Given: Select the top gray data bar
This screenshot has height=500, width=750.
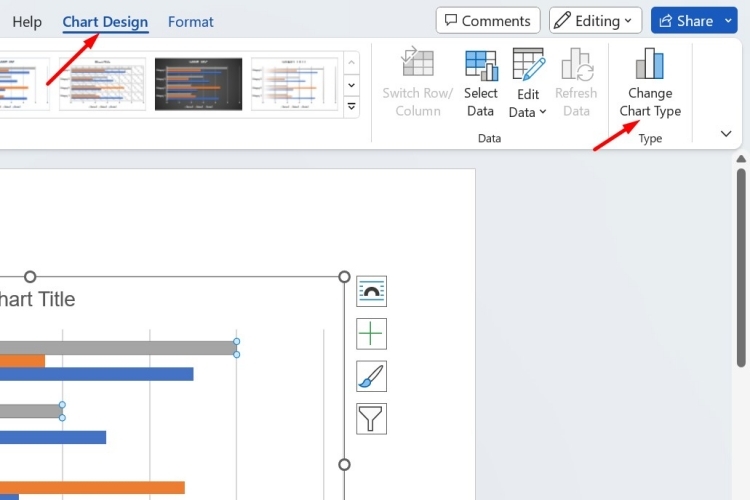Looking at the screenshot, I should 118,348.
